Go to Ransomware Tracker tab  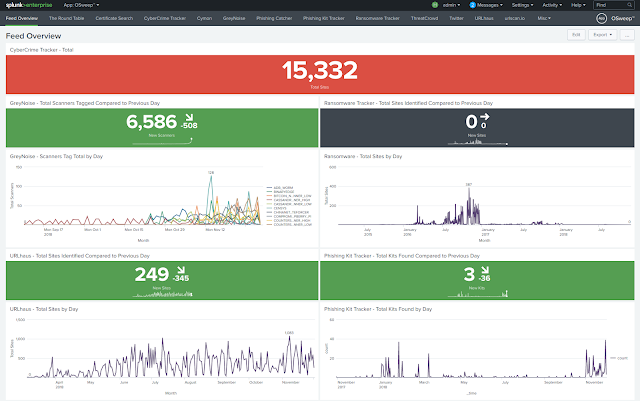coord(378,18)
